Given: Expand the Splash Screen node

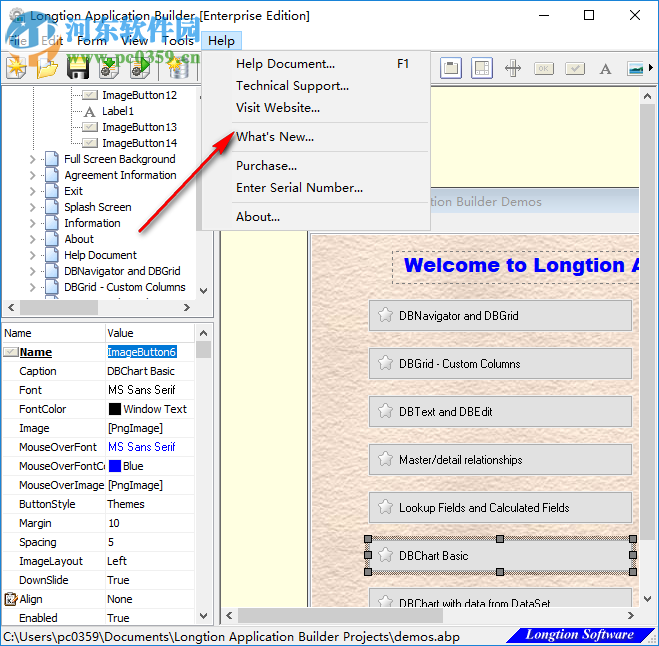Looking at the screenshot, I should click(x=33, y=207).
